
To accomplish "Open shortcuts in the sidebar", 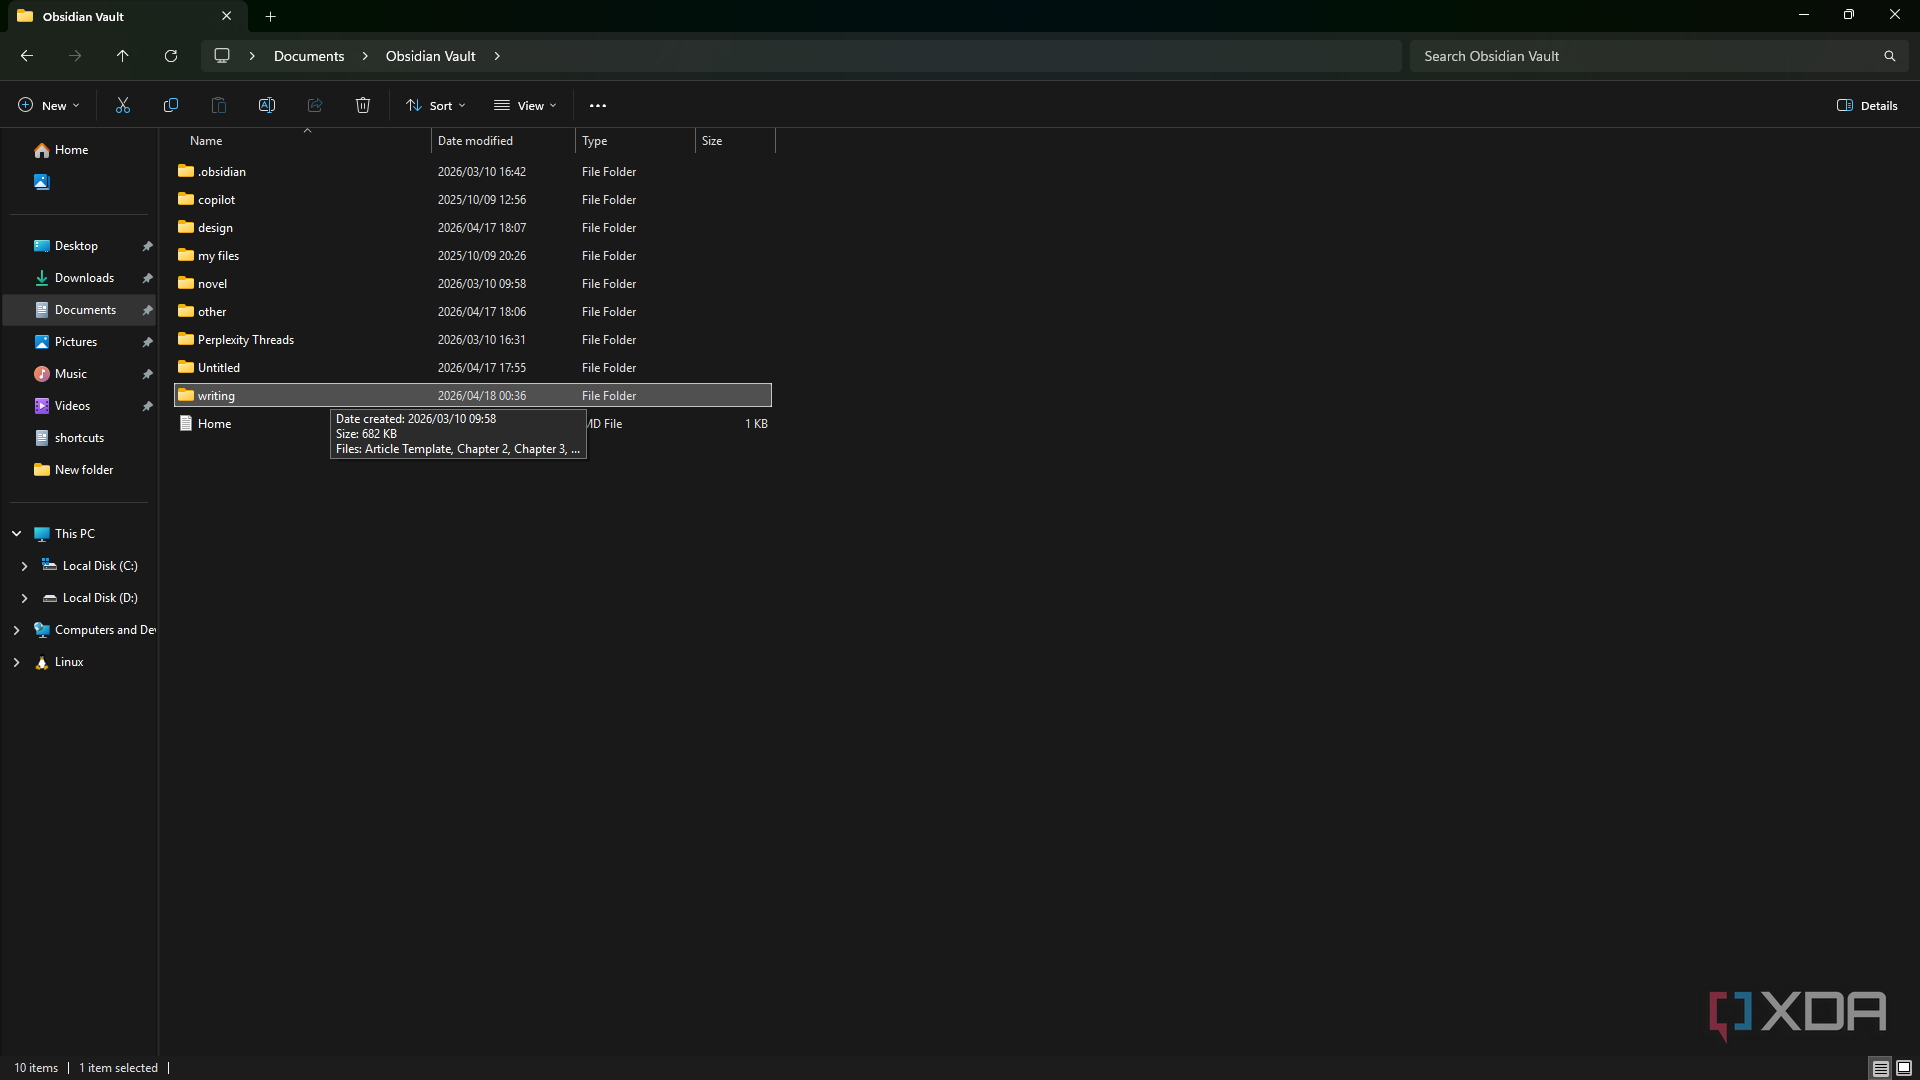I will click(x=79, y=438).
